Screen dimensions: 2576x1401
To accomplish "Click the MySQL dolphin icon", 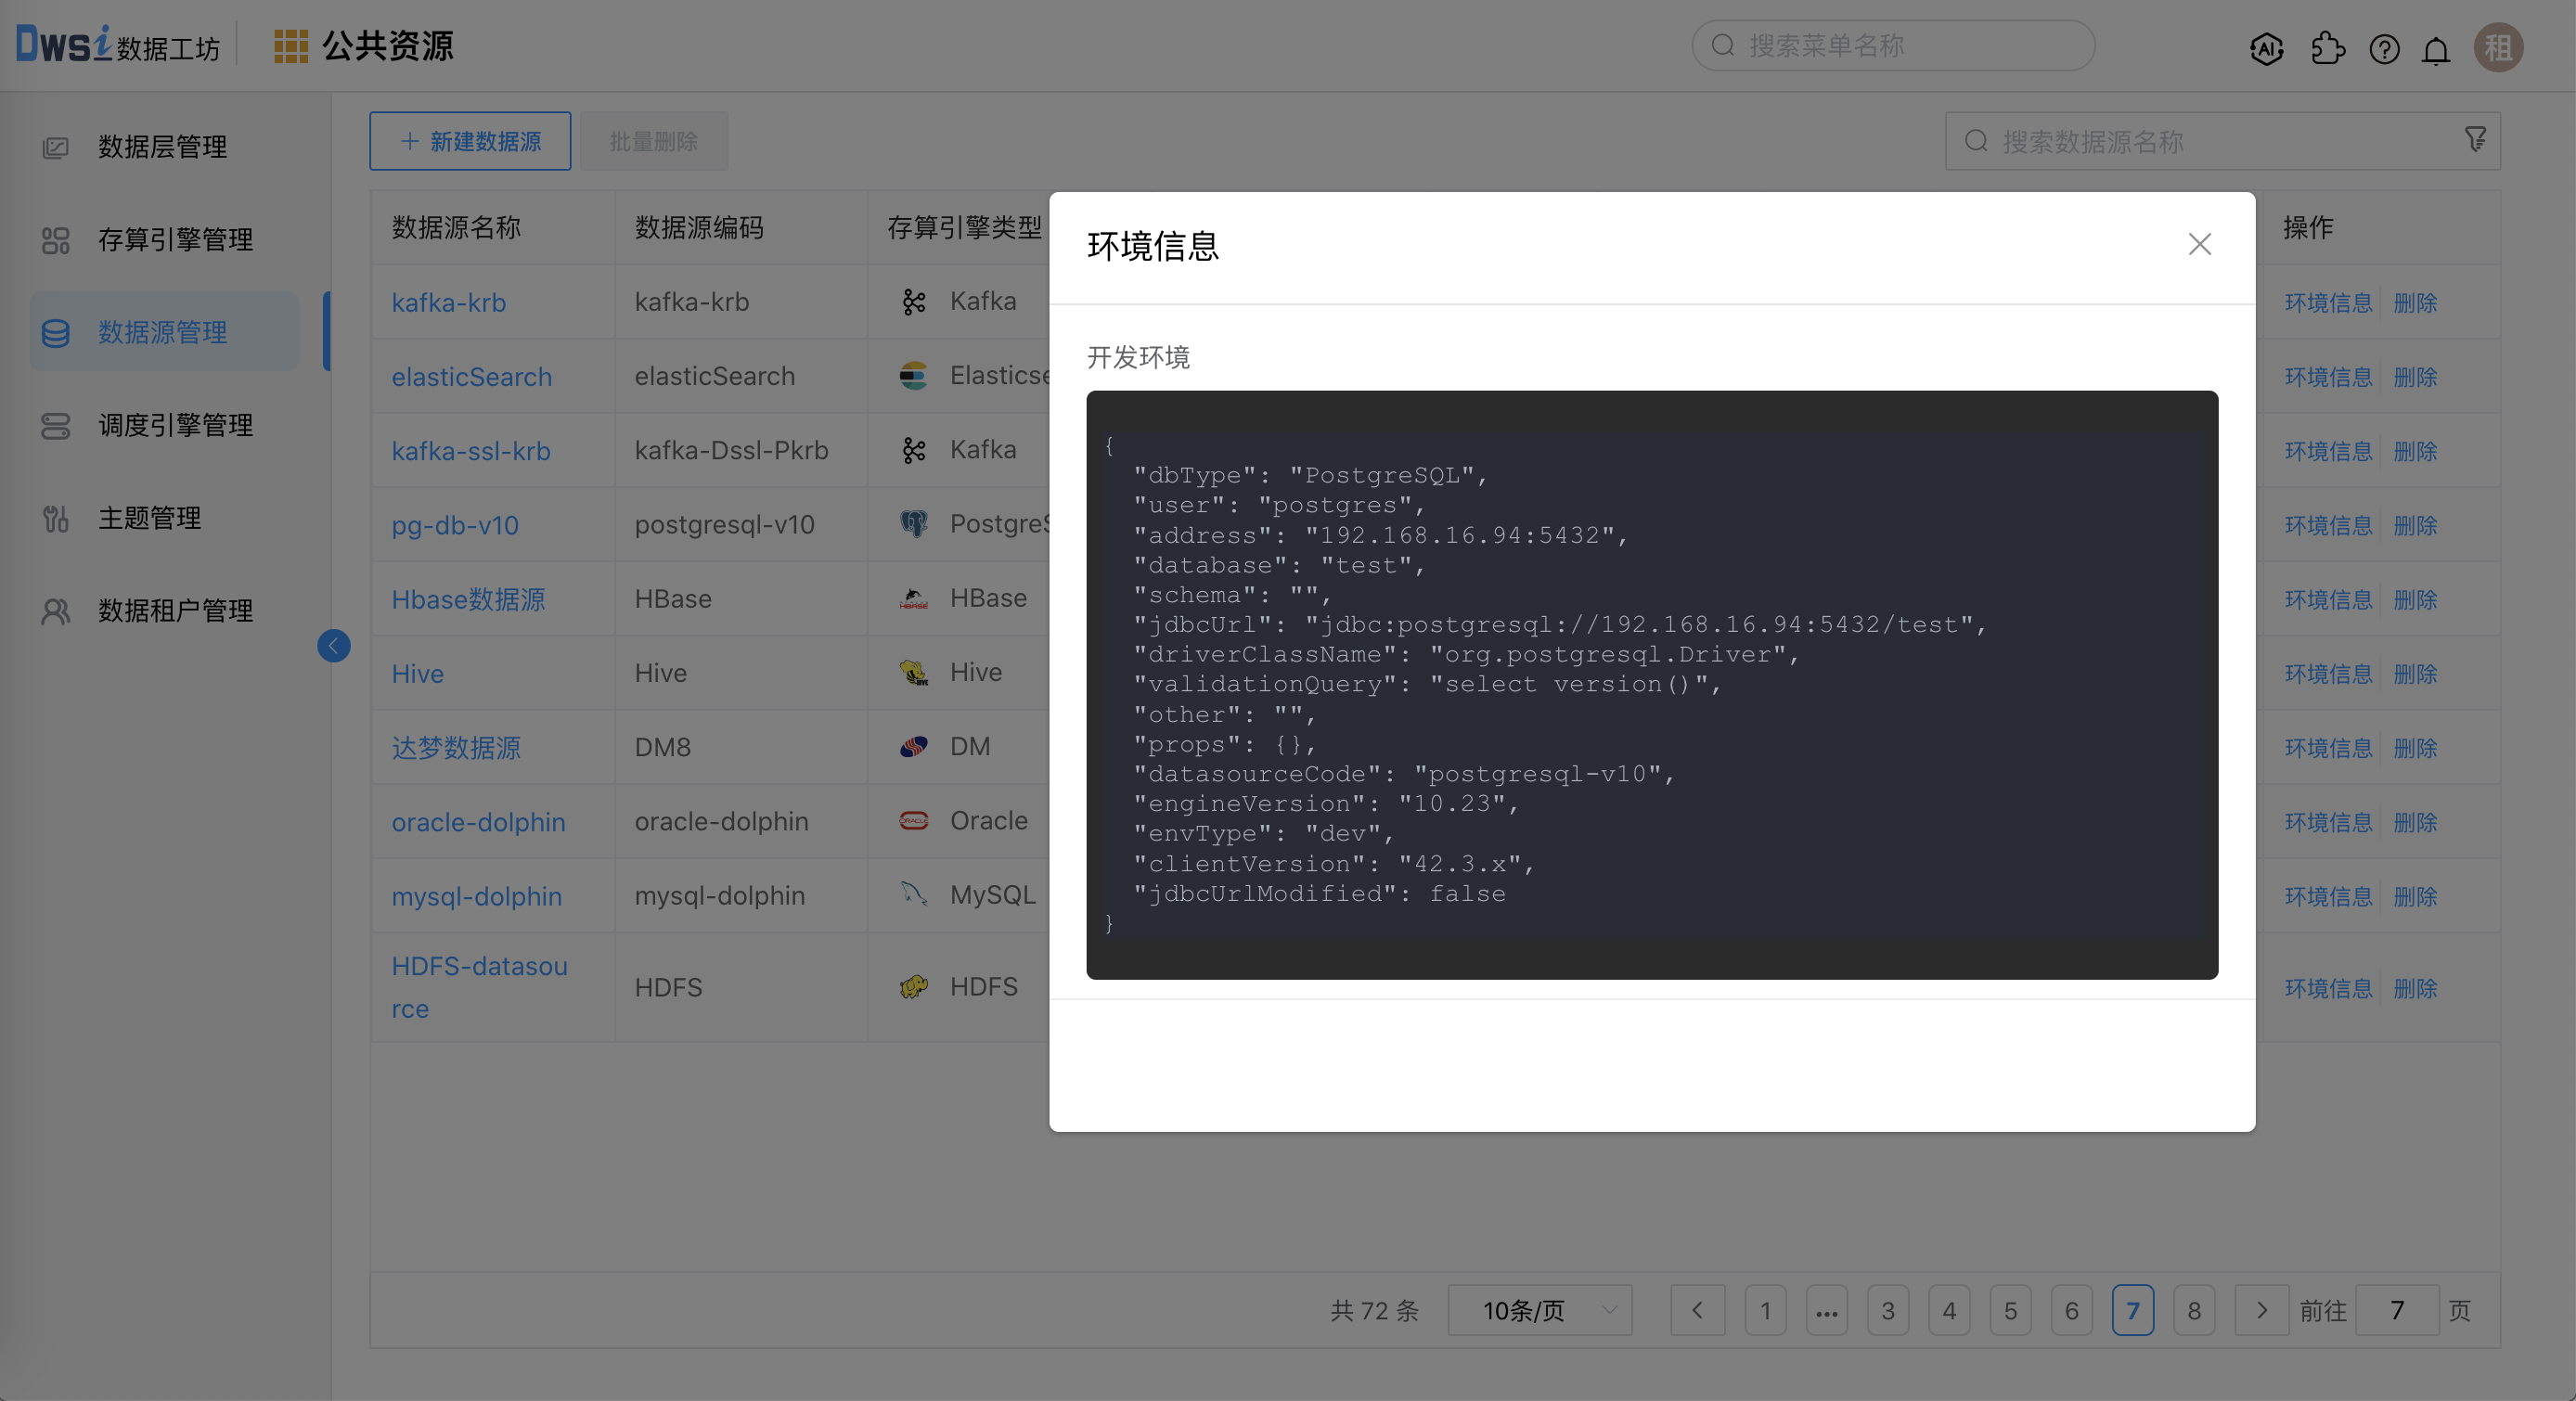I will (x=913, y=895).
